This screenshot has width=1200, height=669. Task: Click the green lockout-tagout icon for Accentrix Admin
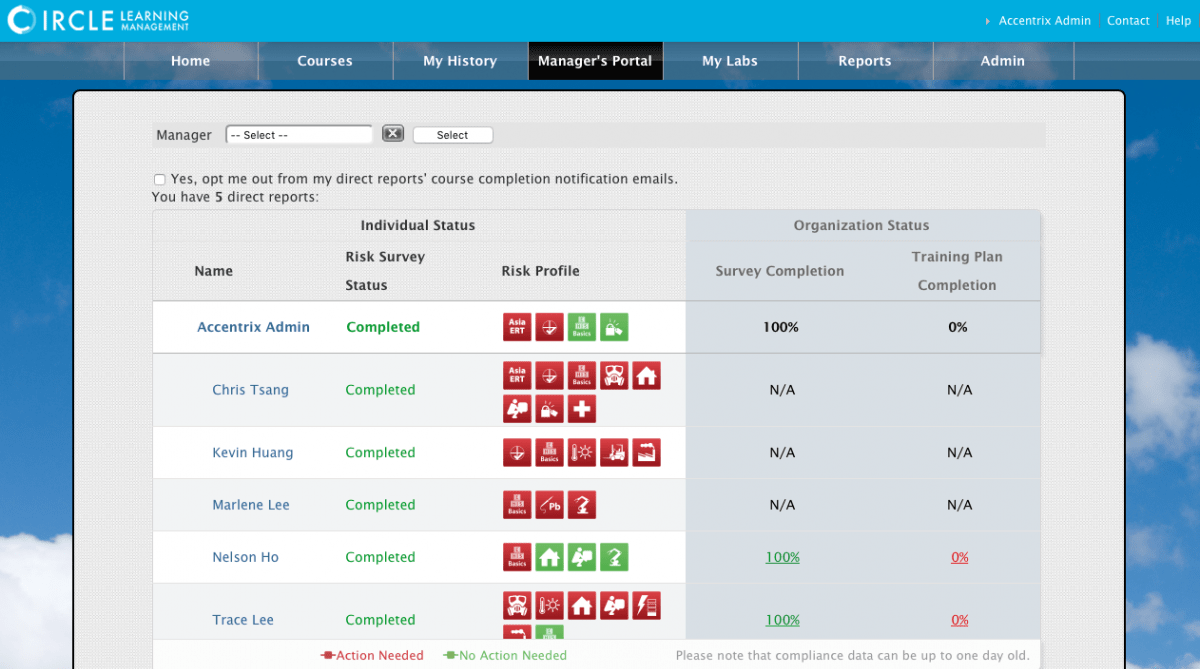click(x=613, y=327)
